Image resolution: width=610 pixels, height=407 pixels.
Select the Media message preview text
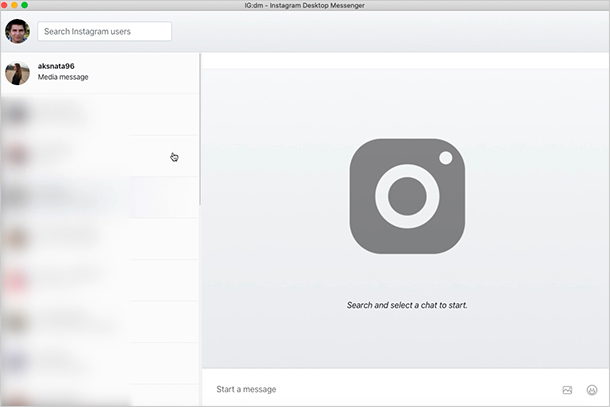pyautogui.click(x=63, y=78)
